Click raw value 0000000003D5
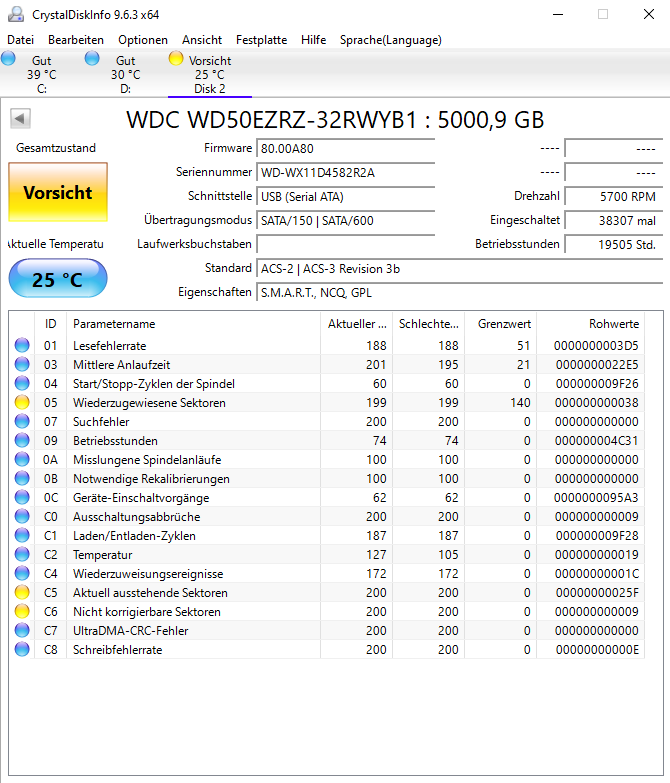Screen dimensions: 670x783 click(x=596, y=346)
